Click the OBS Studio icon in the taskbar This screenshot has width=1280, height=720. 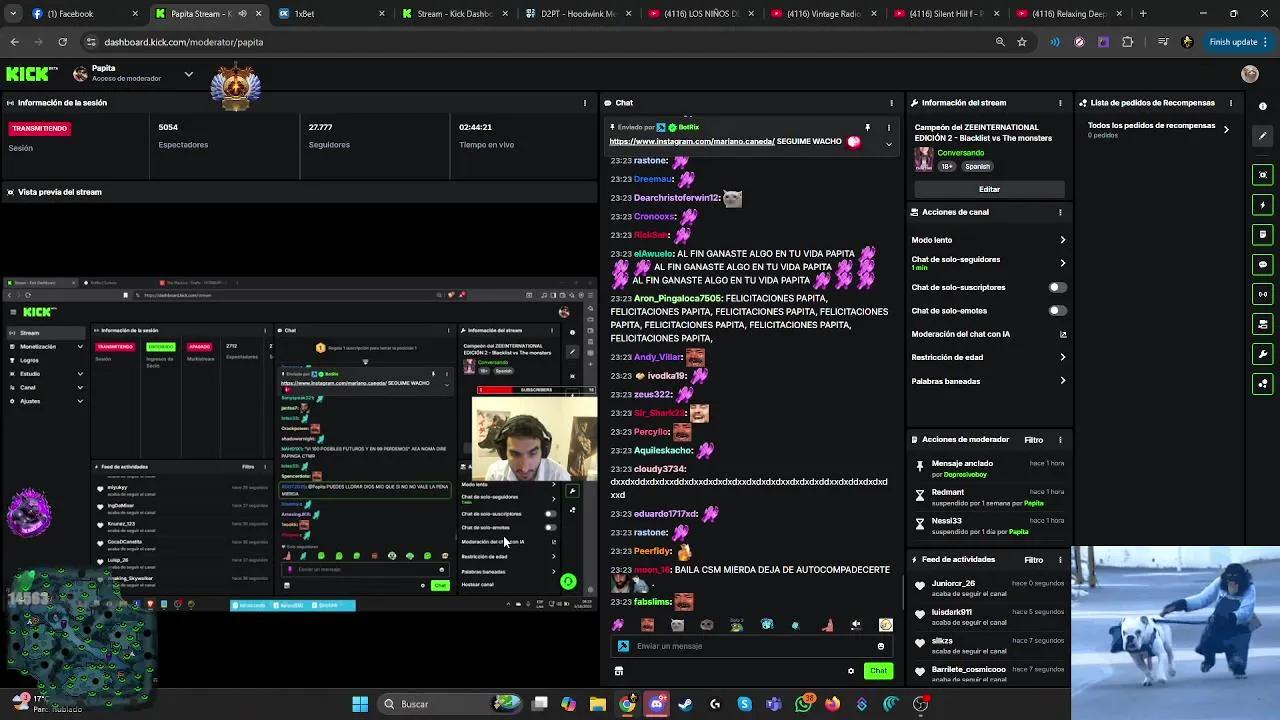pyautogui.click(x=921, y=704)
